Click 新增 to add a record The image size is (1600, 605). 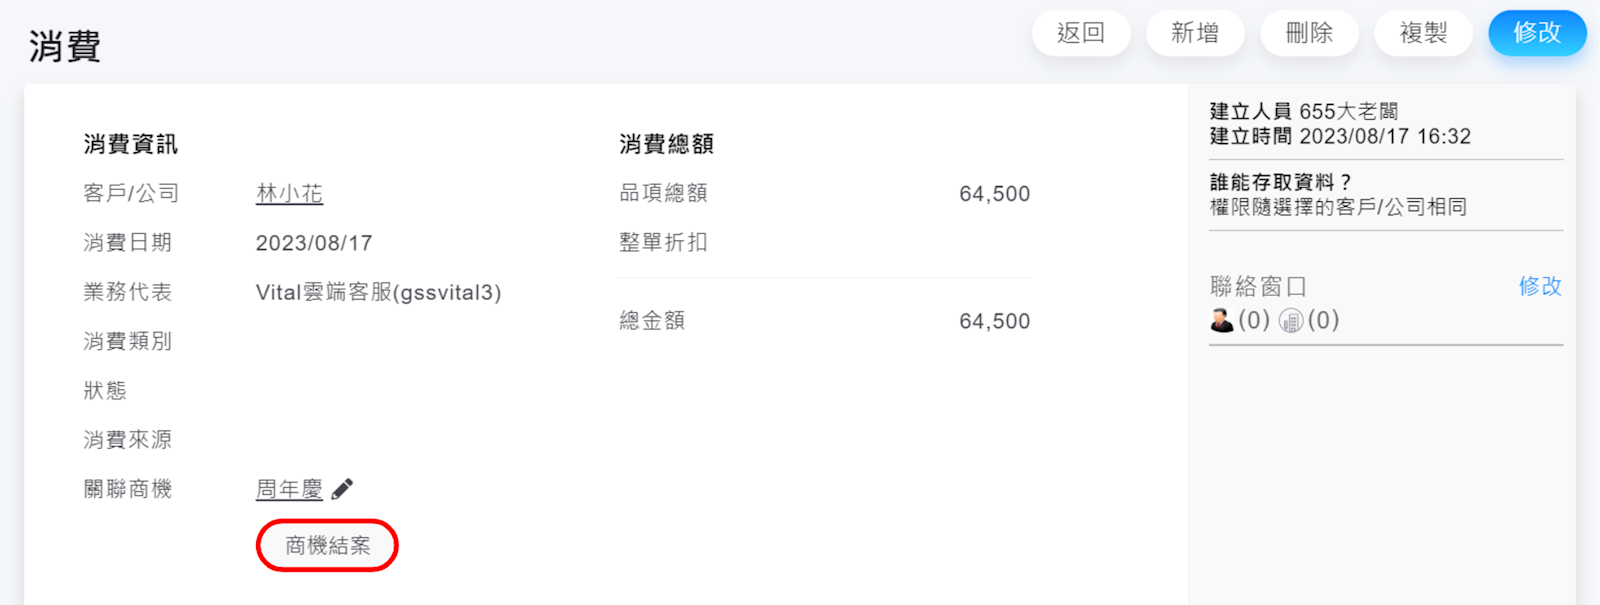[1195, 33]
